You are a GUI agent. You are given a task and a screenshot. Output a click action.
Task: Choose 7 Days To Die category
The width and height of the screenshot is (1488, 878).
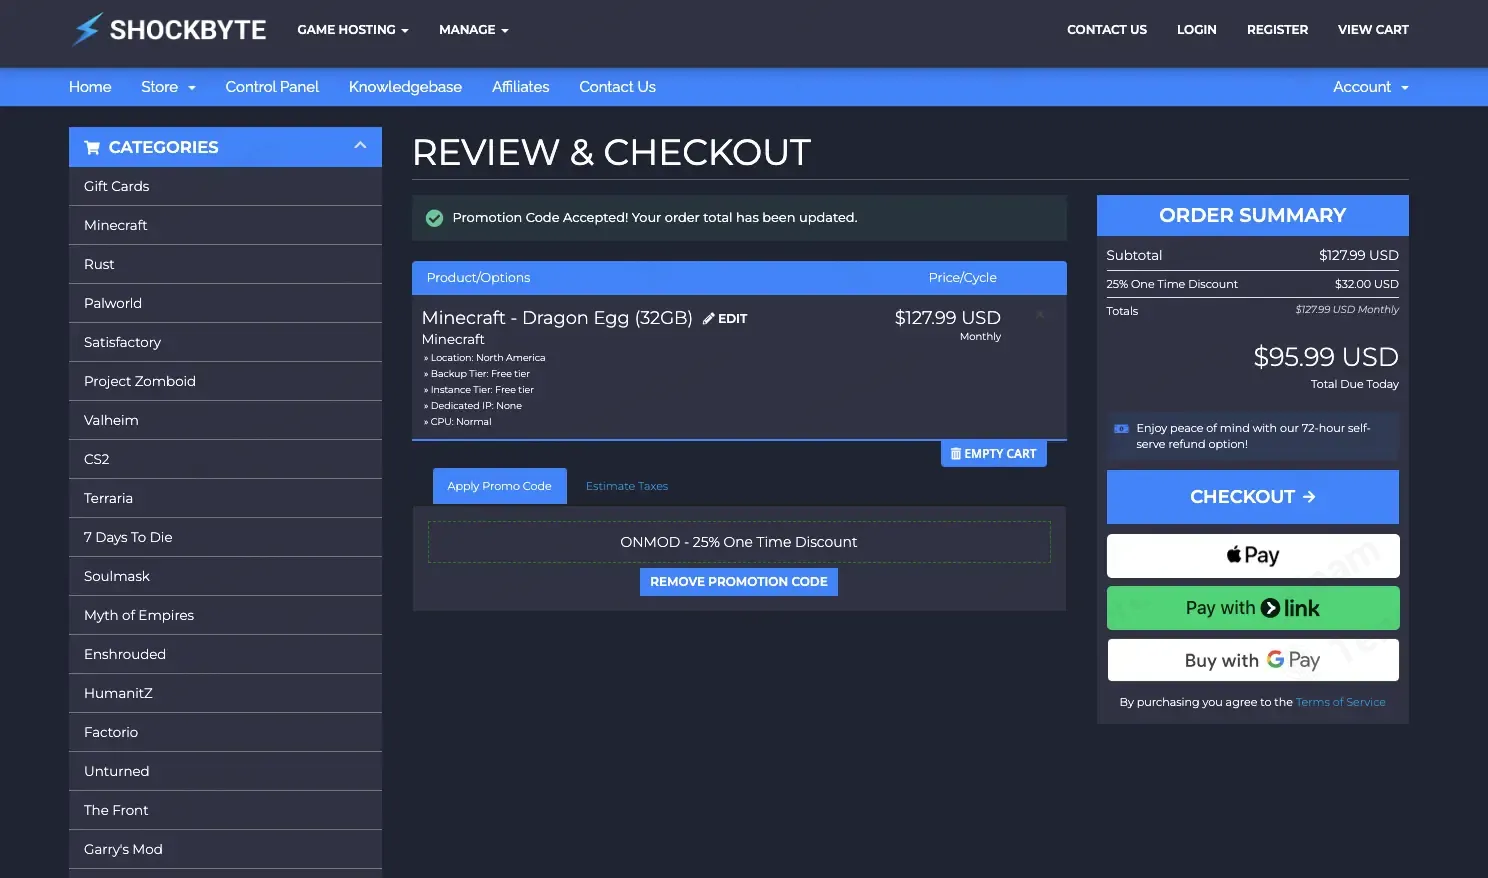click(x=225, y=537)
